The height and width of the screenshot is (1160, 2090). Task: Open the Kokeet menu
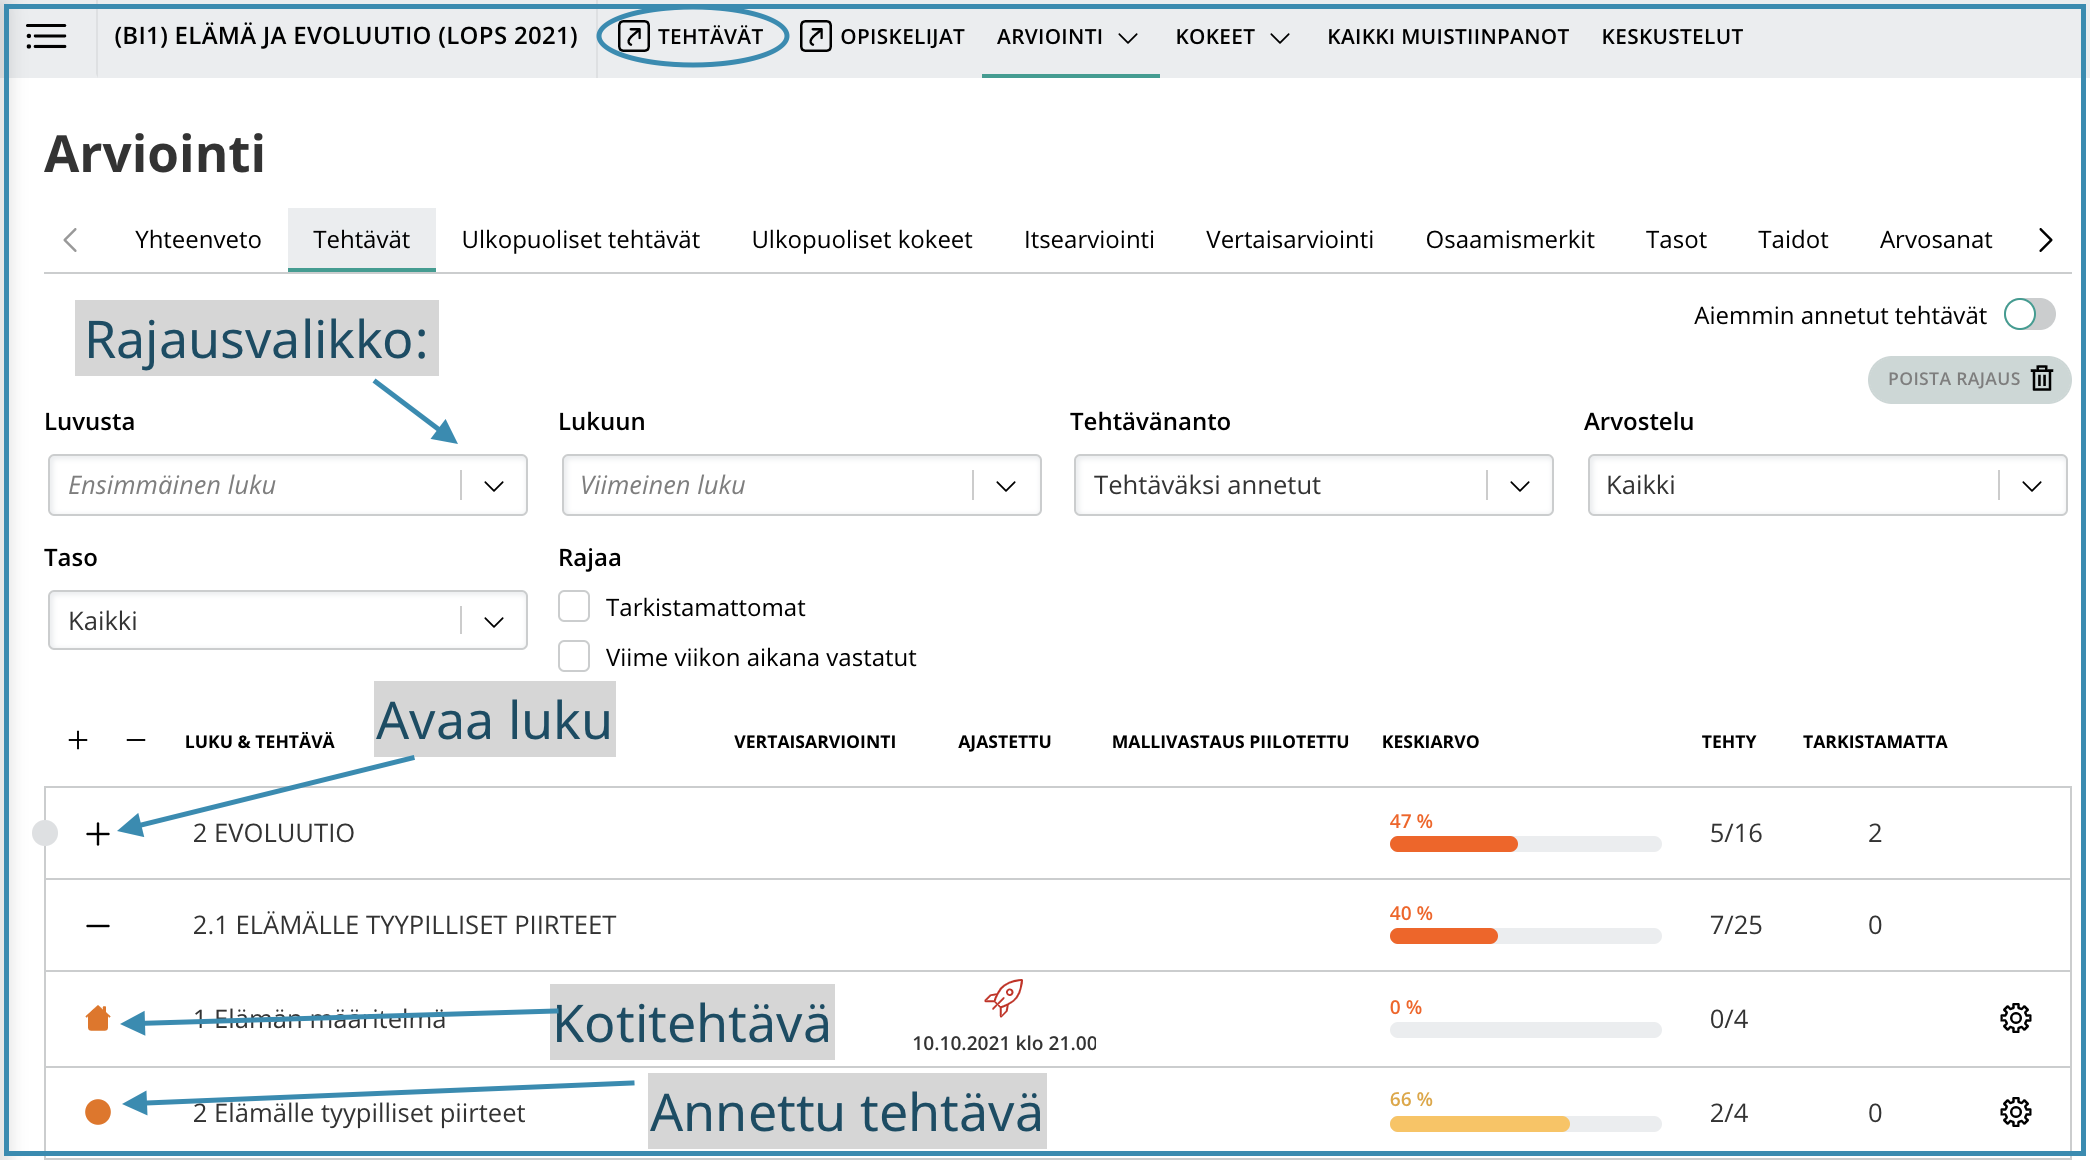1232,37
